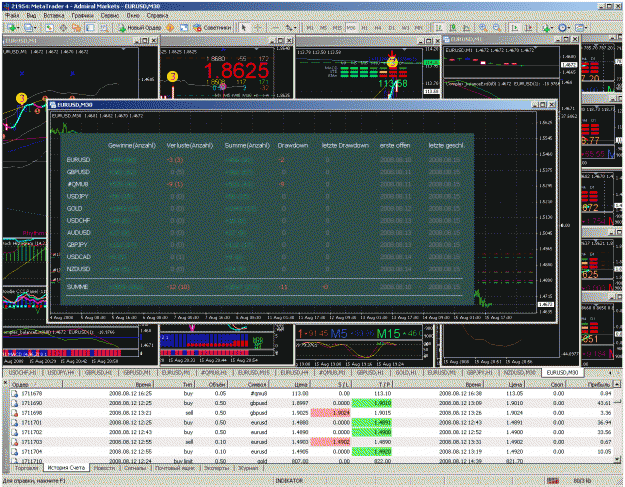
Task: Select the bar chart type icon
Action: pyautogui.click(x=439, y=27)
